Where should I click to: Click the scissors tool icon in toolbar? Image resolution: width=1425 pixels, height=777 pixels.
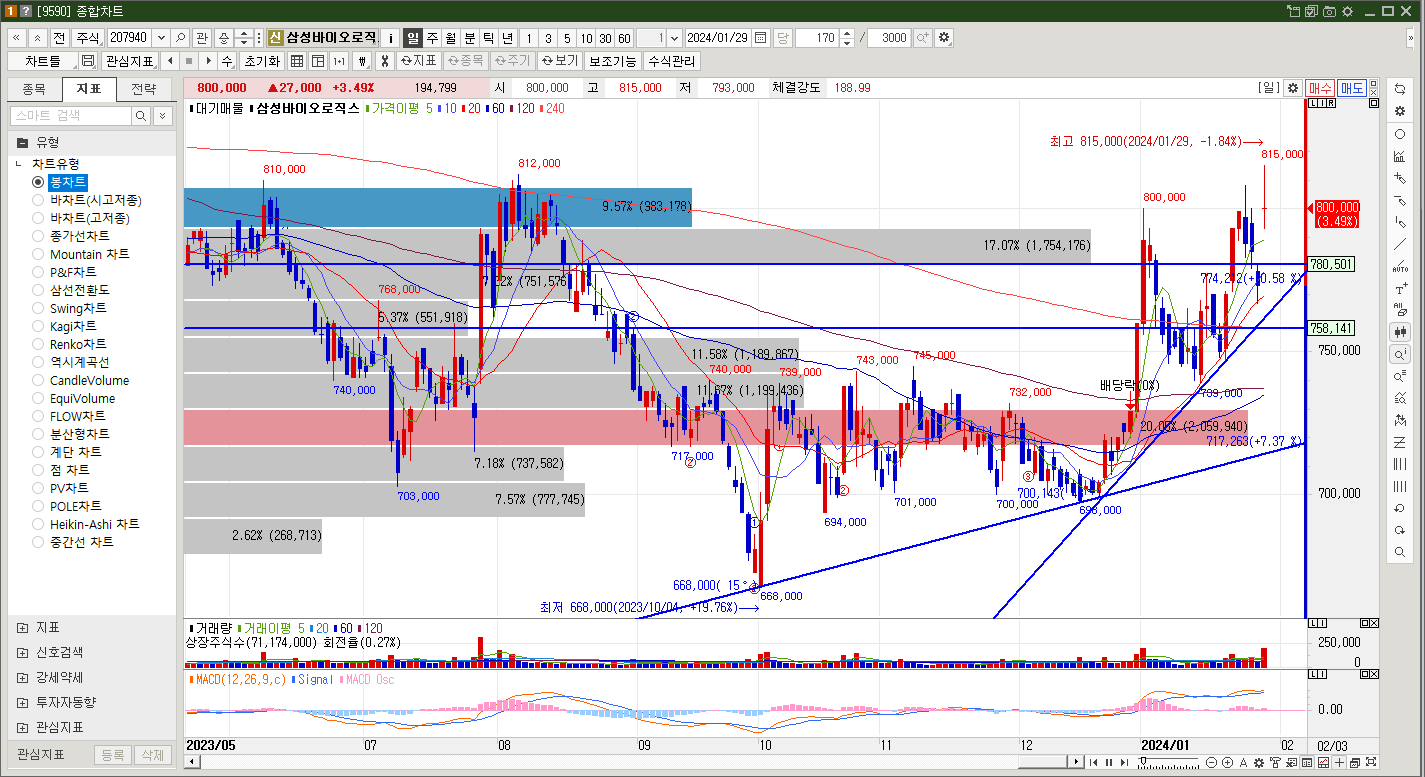click(383, 61)
